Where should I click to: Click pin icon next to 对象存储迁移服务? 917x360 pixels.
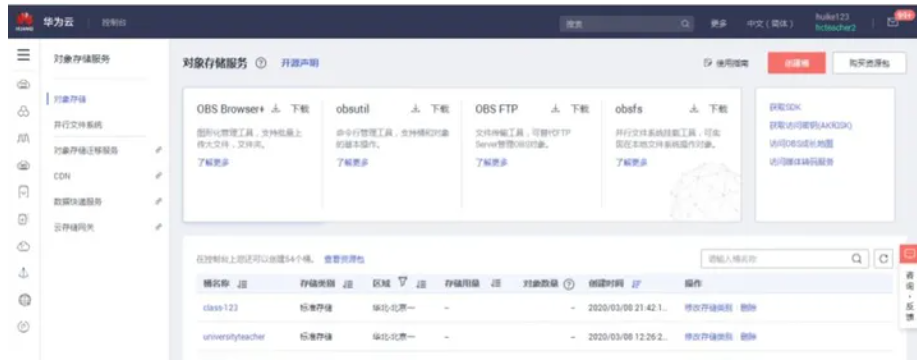[x=158, y=150]
